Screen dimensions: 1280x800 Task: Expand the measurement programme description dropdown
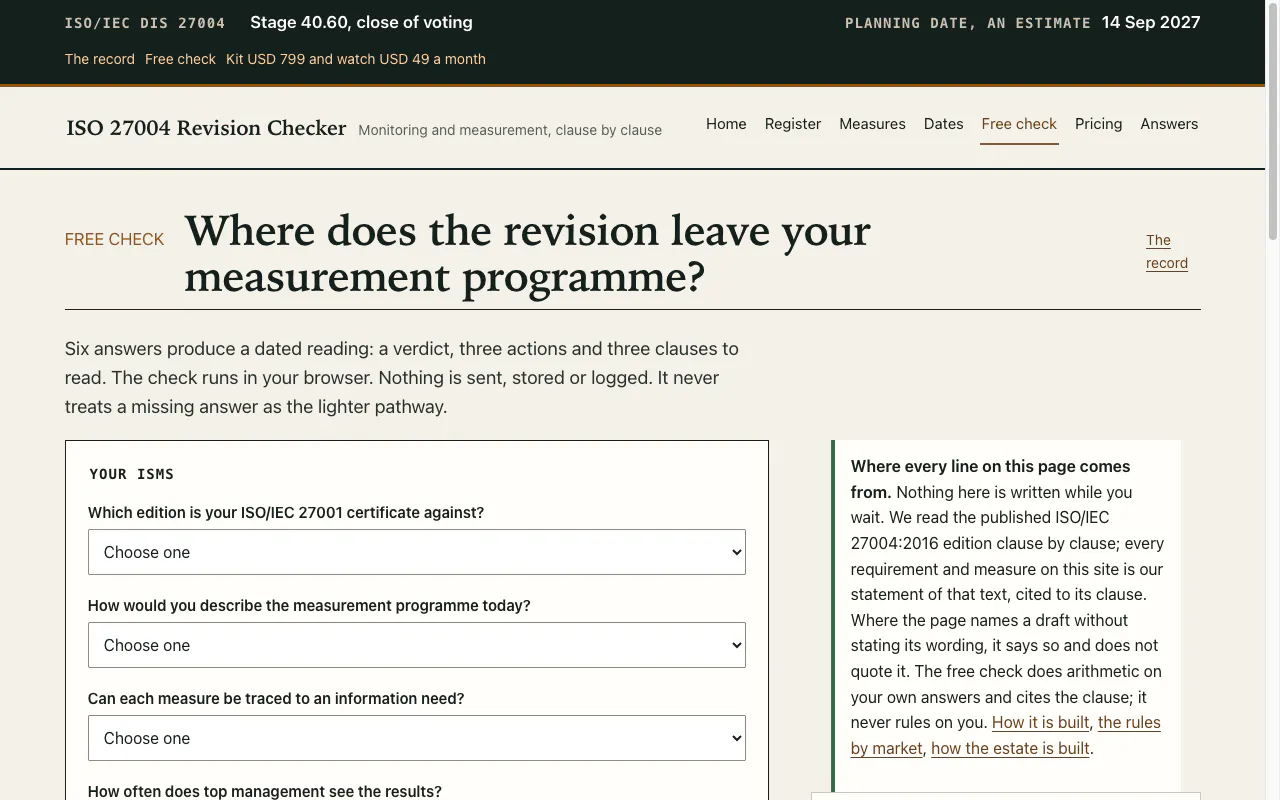[416, 645]
